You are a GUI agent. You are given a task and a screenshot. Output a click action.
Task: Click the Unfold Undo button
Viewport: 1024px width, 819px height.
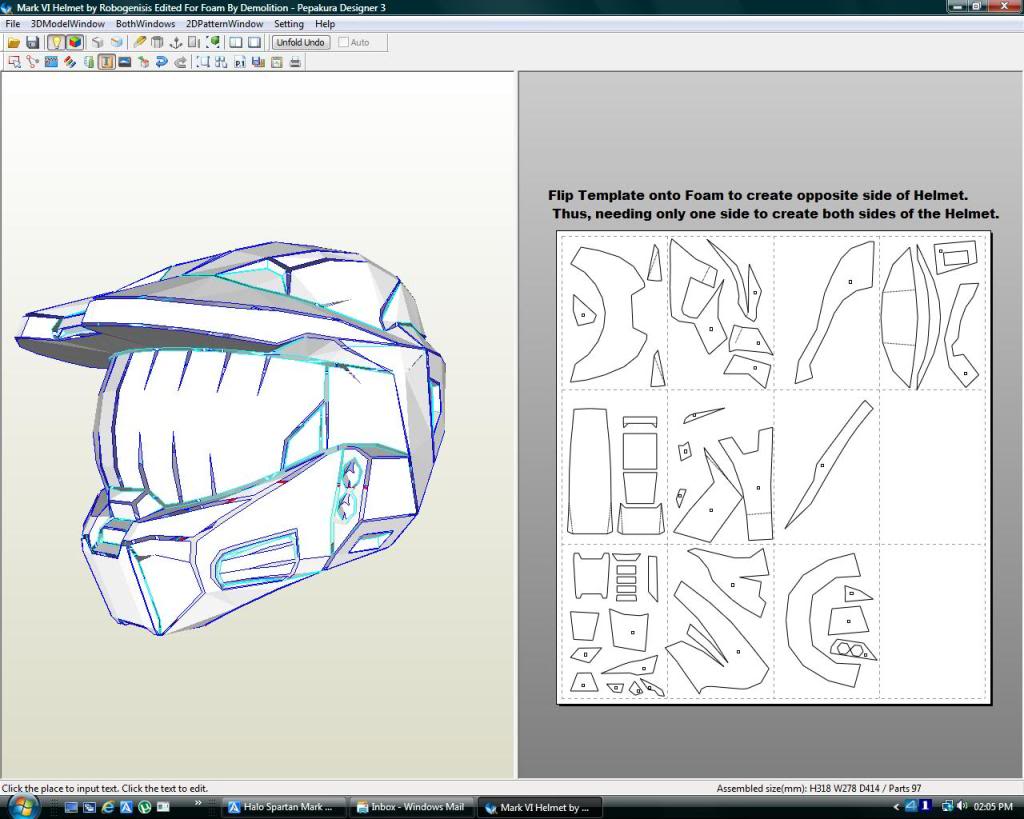[300, 43]
